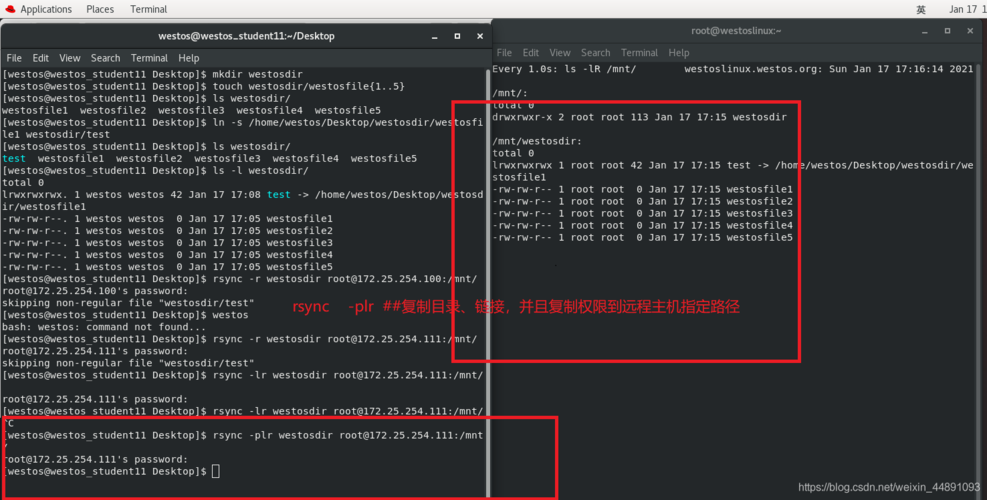Click the left terminal's vertical scrollbar
Image resolution: width=987 pixels, height=500 pixels.
coord(488,283)
